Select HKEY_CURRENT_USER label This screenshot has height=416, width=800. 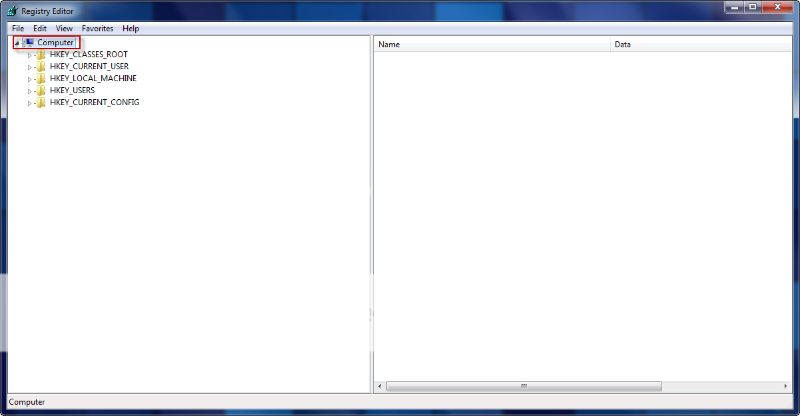[89, 66]
